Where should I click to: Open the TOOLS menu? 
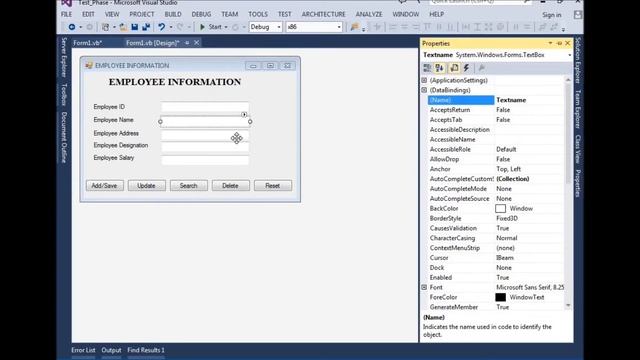258,14
